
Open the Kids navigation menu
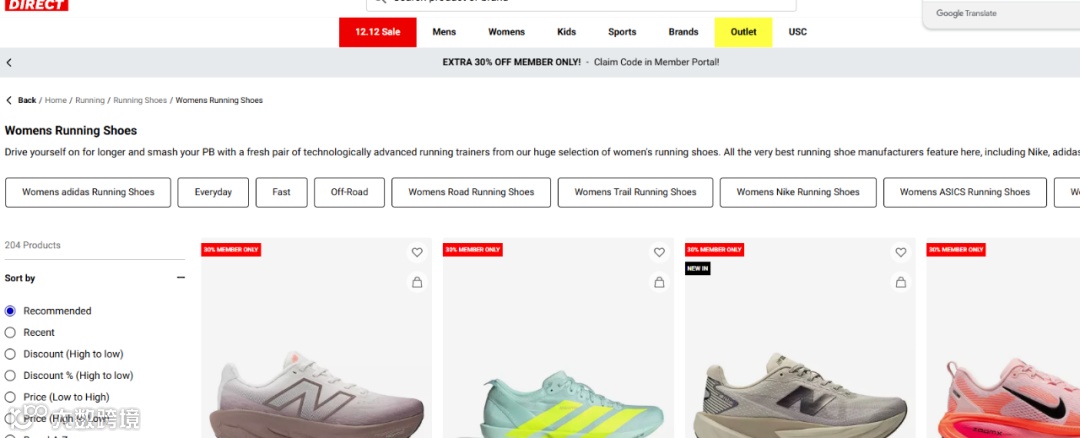pyautogui.click(x=566, y=32)
